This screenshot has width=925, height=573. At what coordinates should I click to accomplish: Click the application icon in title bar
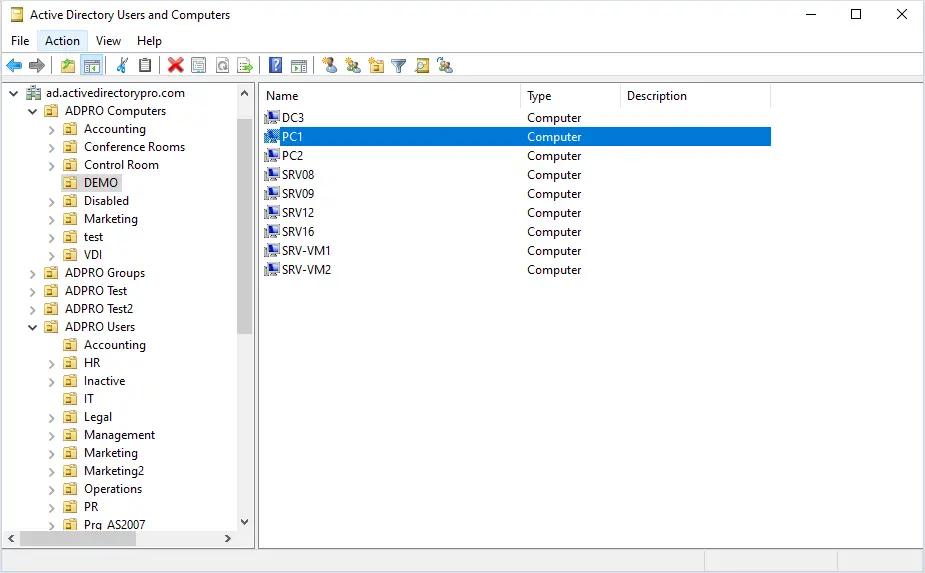click(17, 15)
